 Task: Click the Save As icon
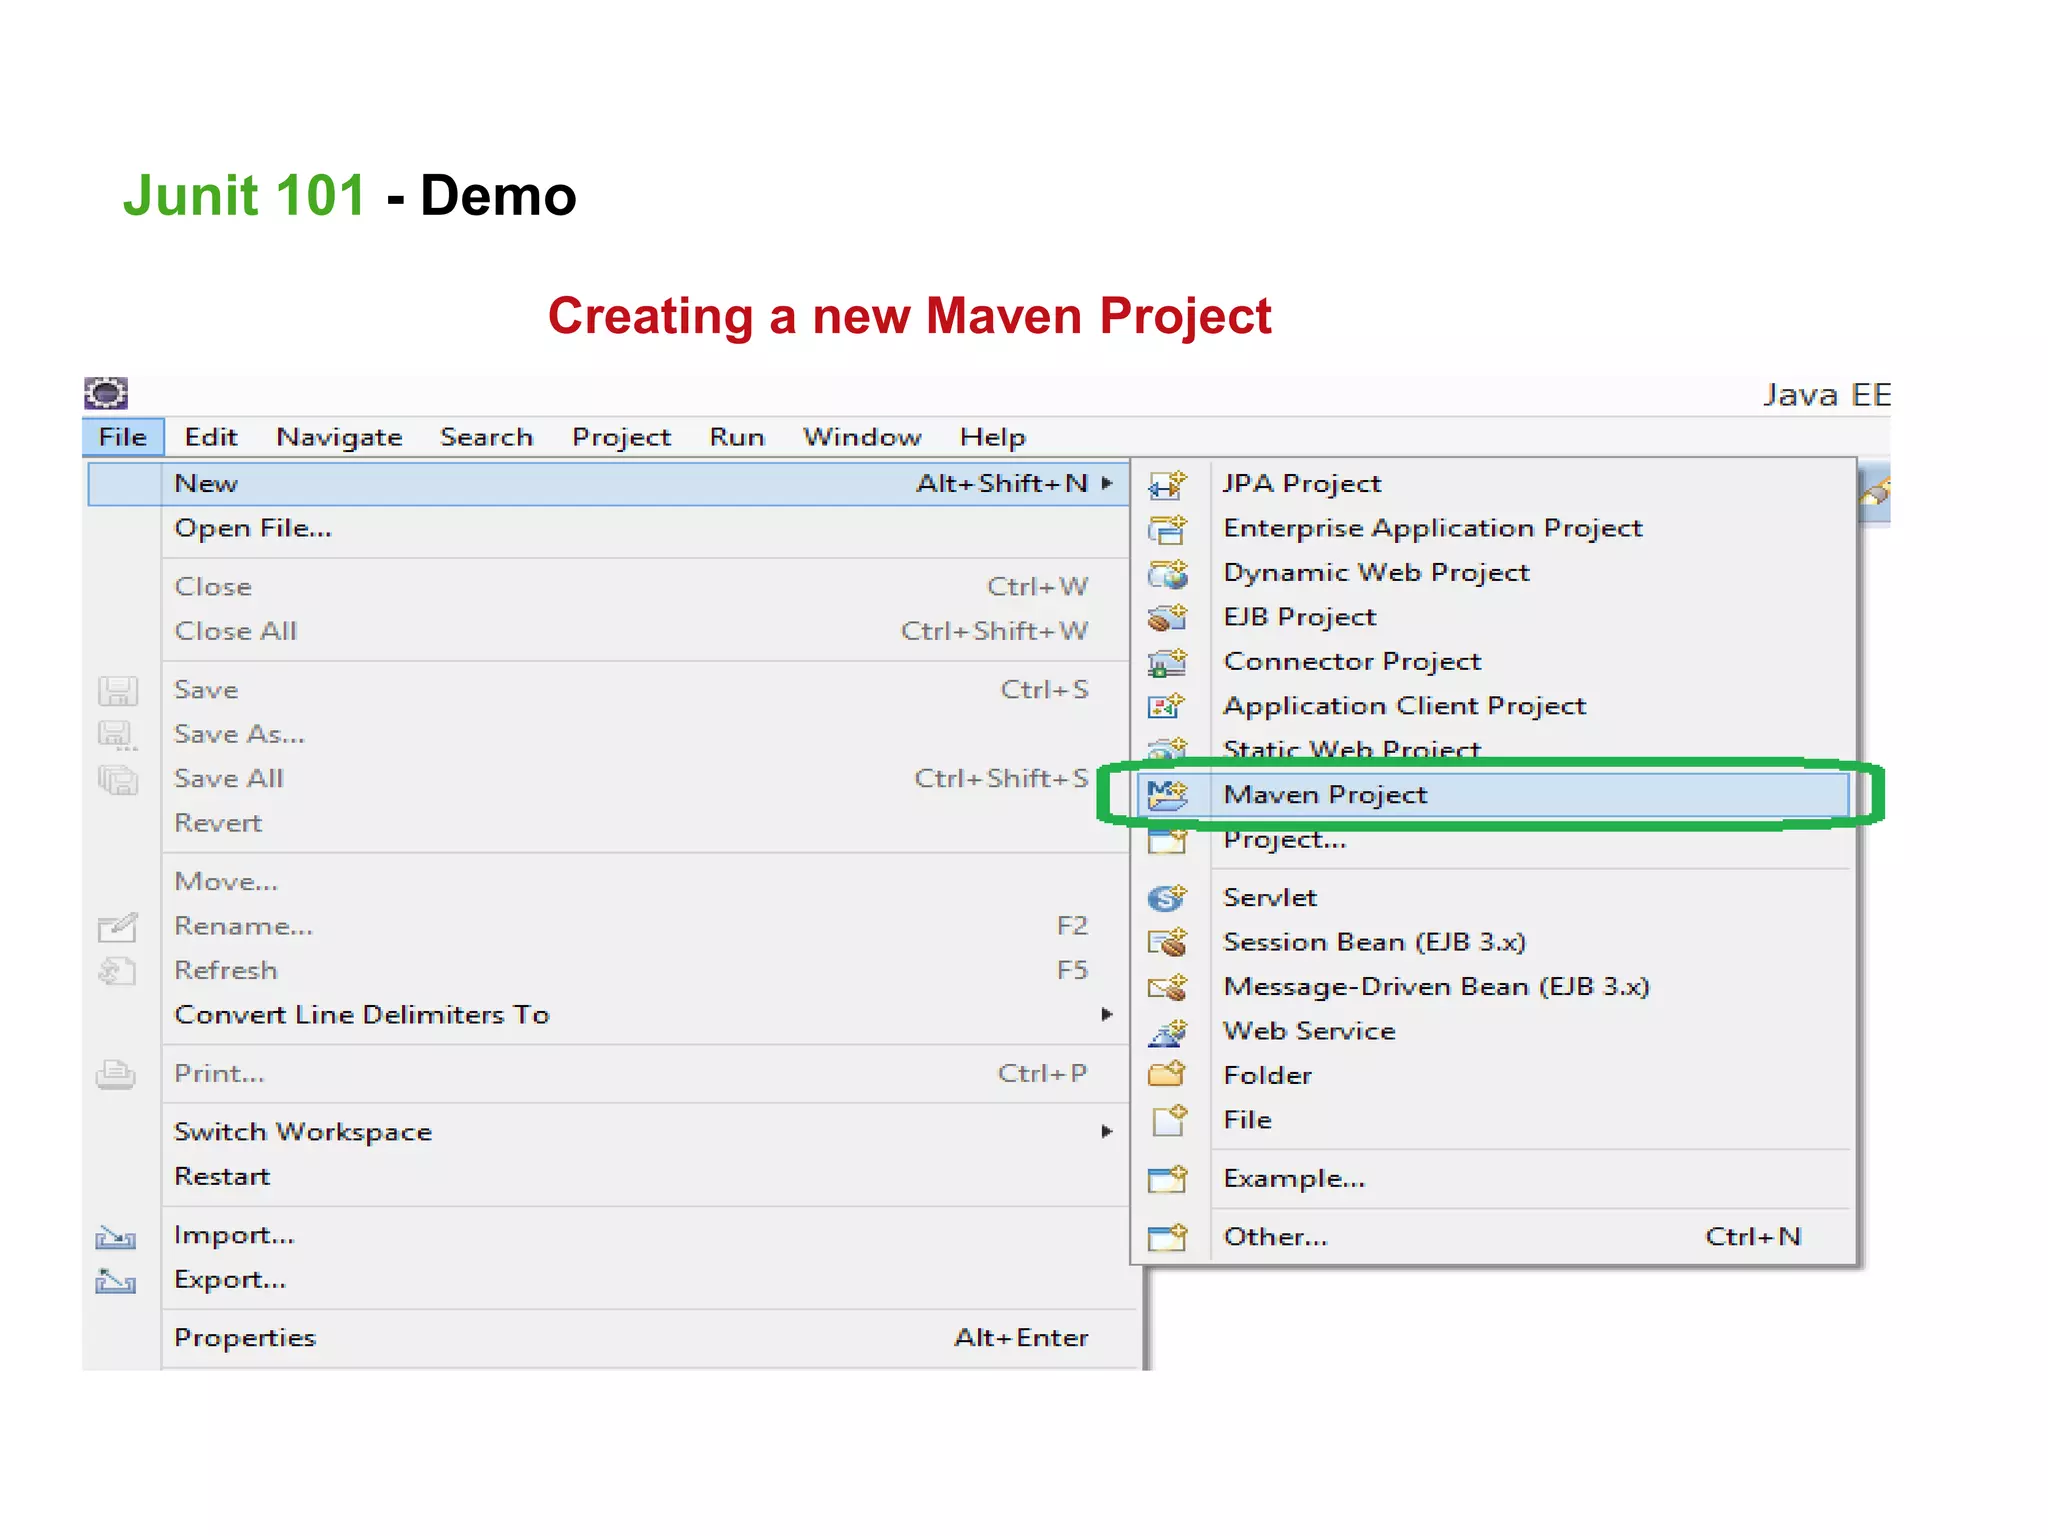click(x=118, y=735)
